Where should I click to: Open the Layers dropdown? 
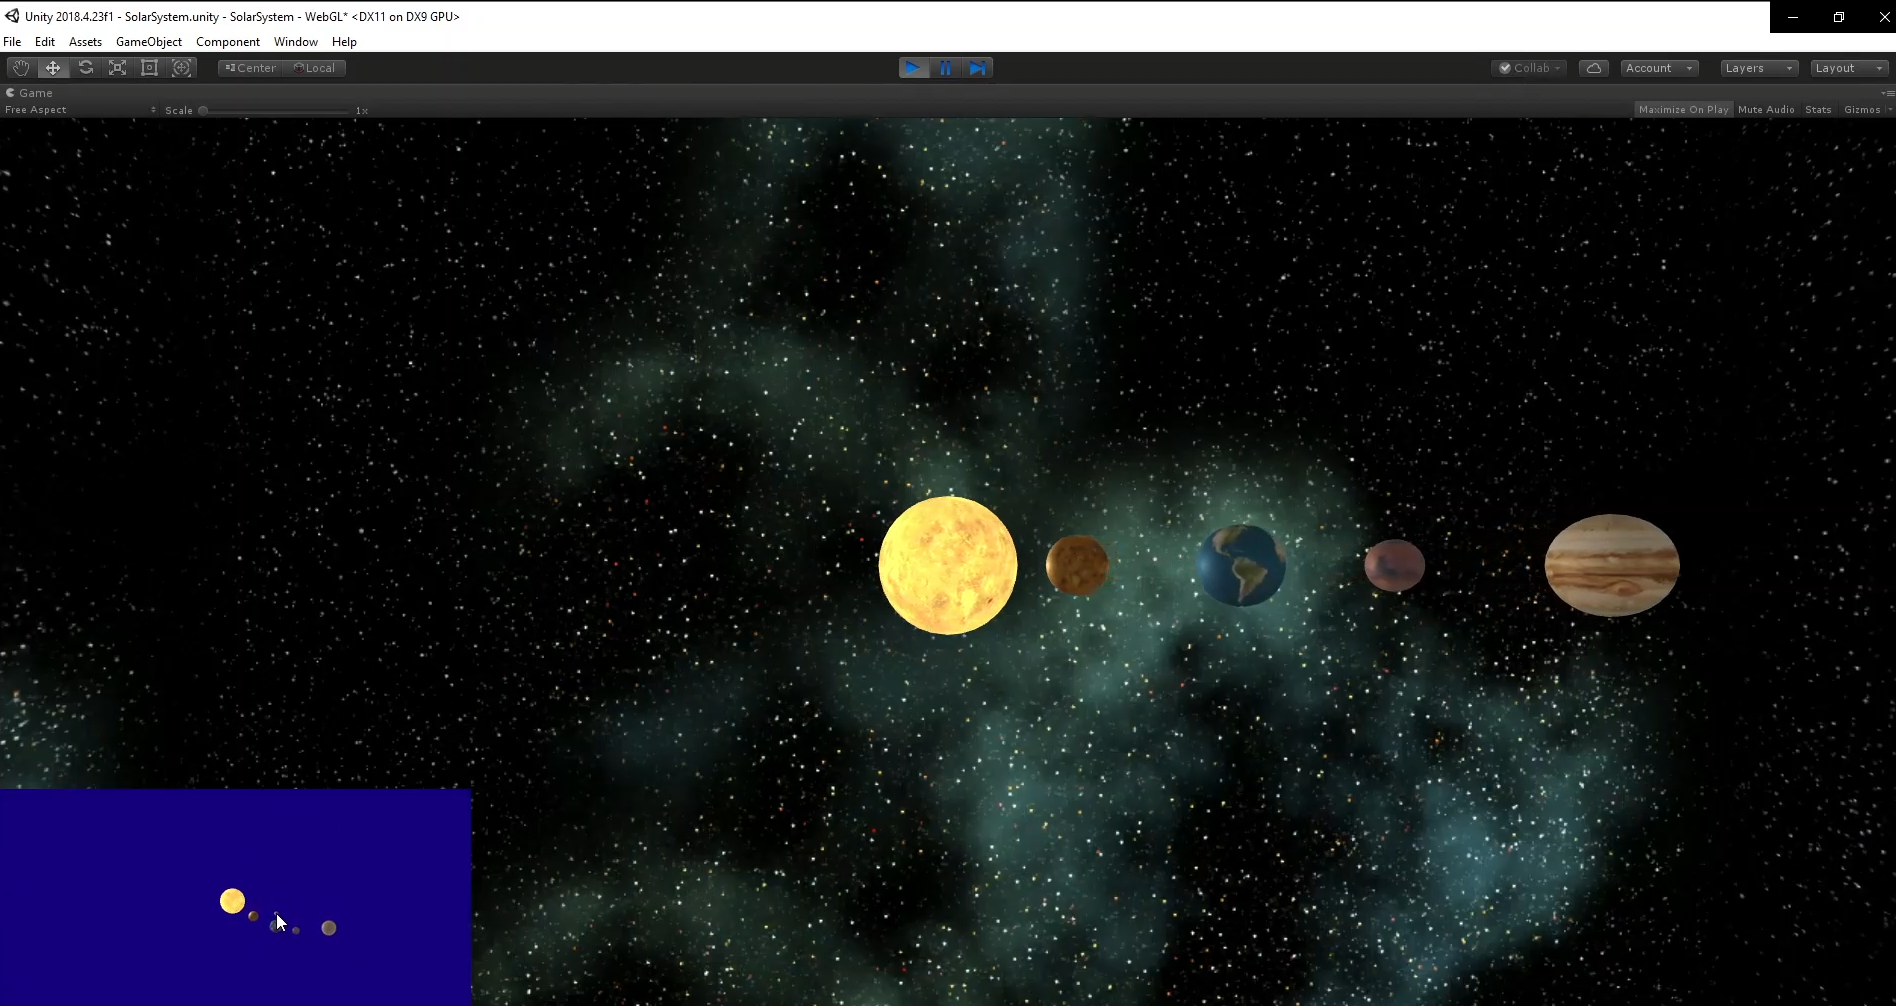tap(1757, 67)
